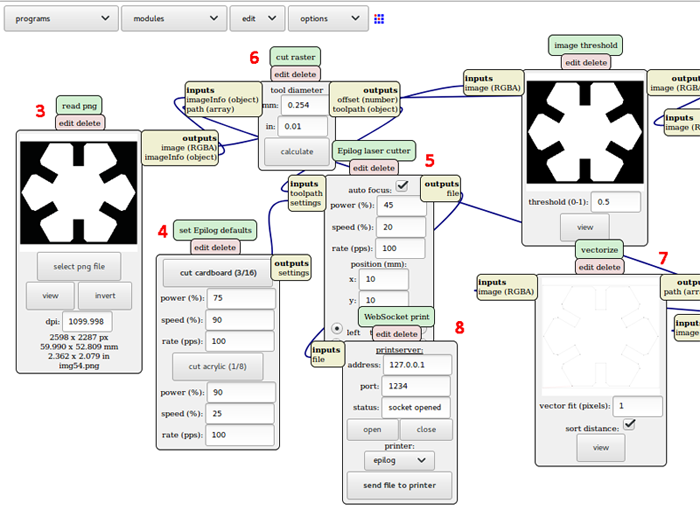Viewport: 700px width, 517px height.
Task: Click laser cutter power (%) field showing 45
Action: tap(401, 205)
